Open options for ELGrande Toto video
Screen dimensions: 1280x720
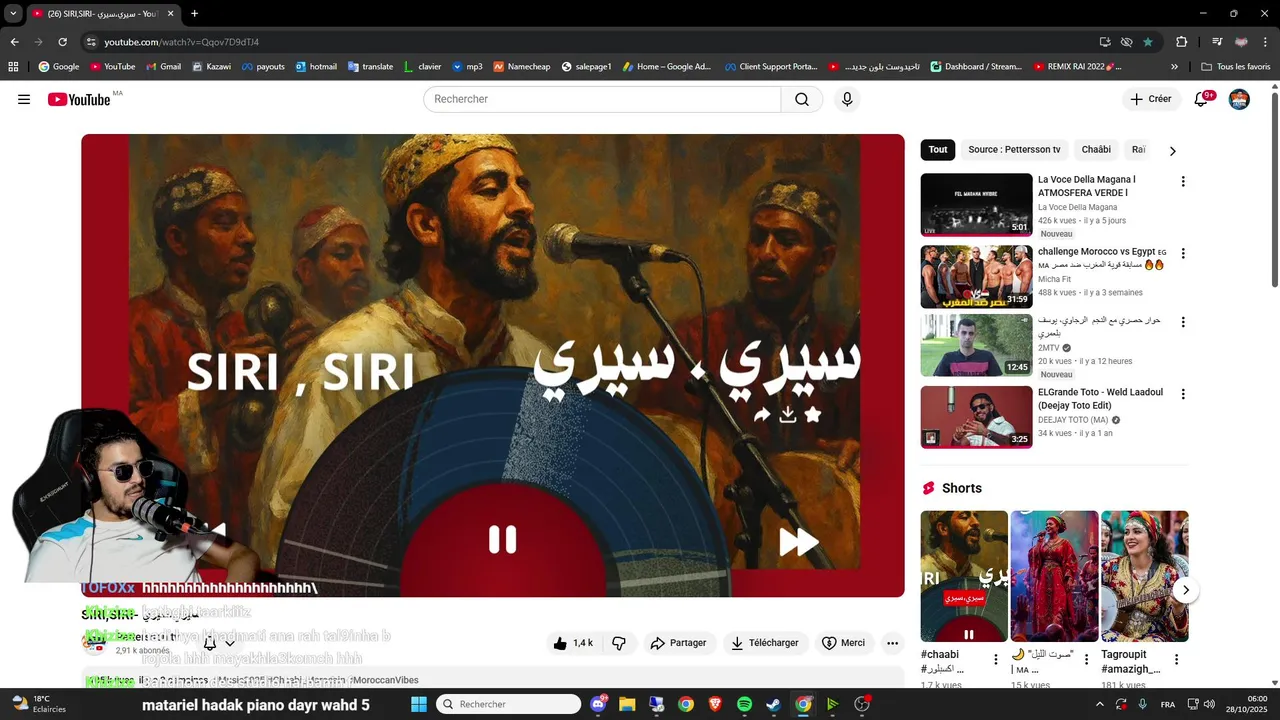point(1183,395)
